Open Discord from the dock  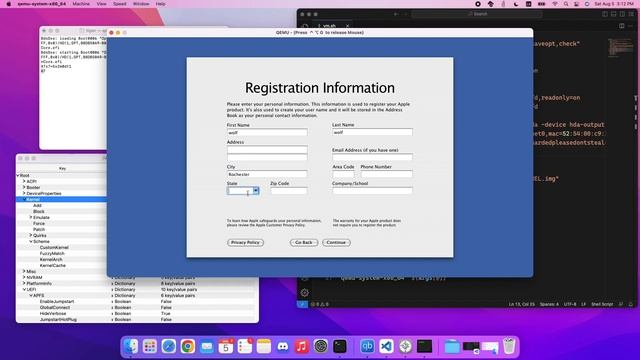click(x=283, y=346)
